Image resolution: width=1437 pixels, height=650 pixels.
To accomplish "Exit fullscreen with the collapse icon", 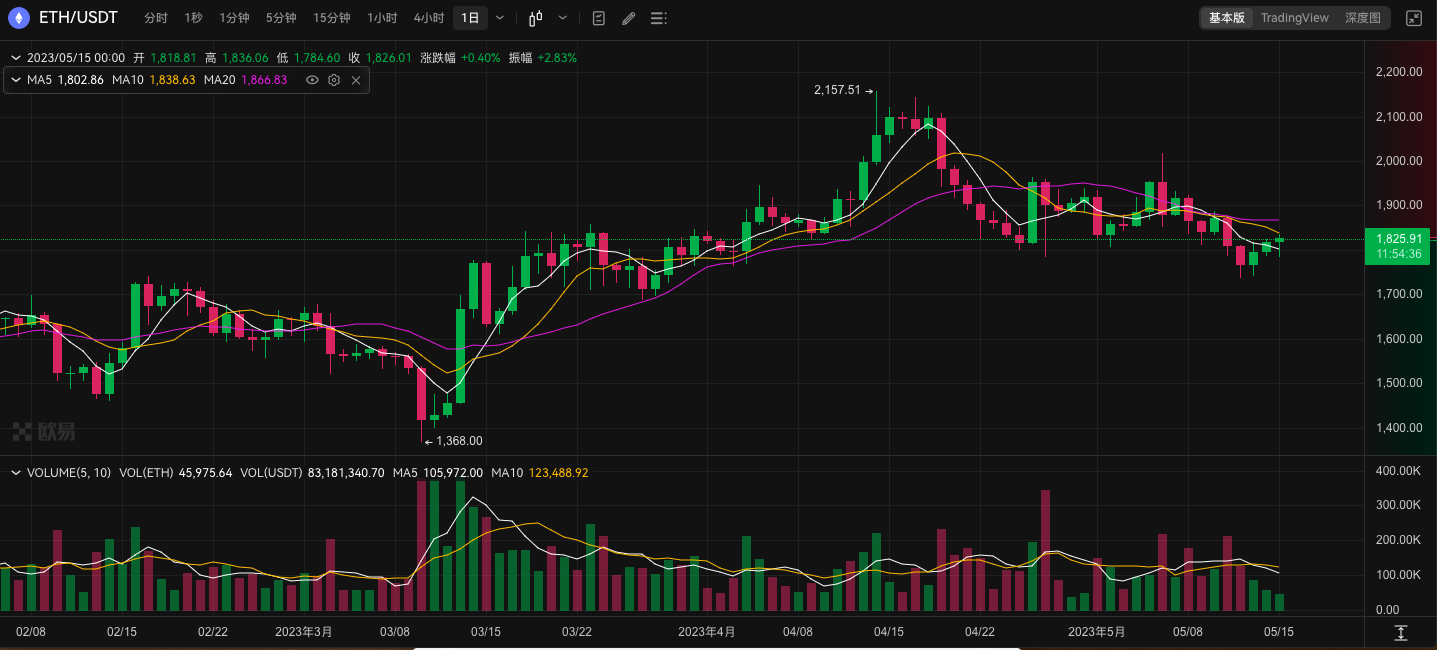I will tap(1414, 18).
